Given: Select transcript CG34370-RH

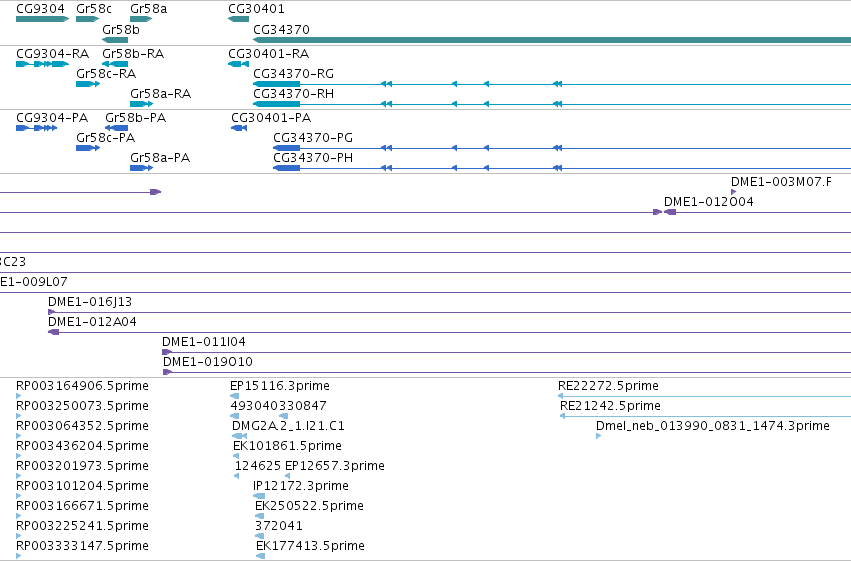Looking at the screenshot, I should [x=552, y=104].
